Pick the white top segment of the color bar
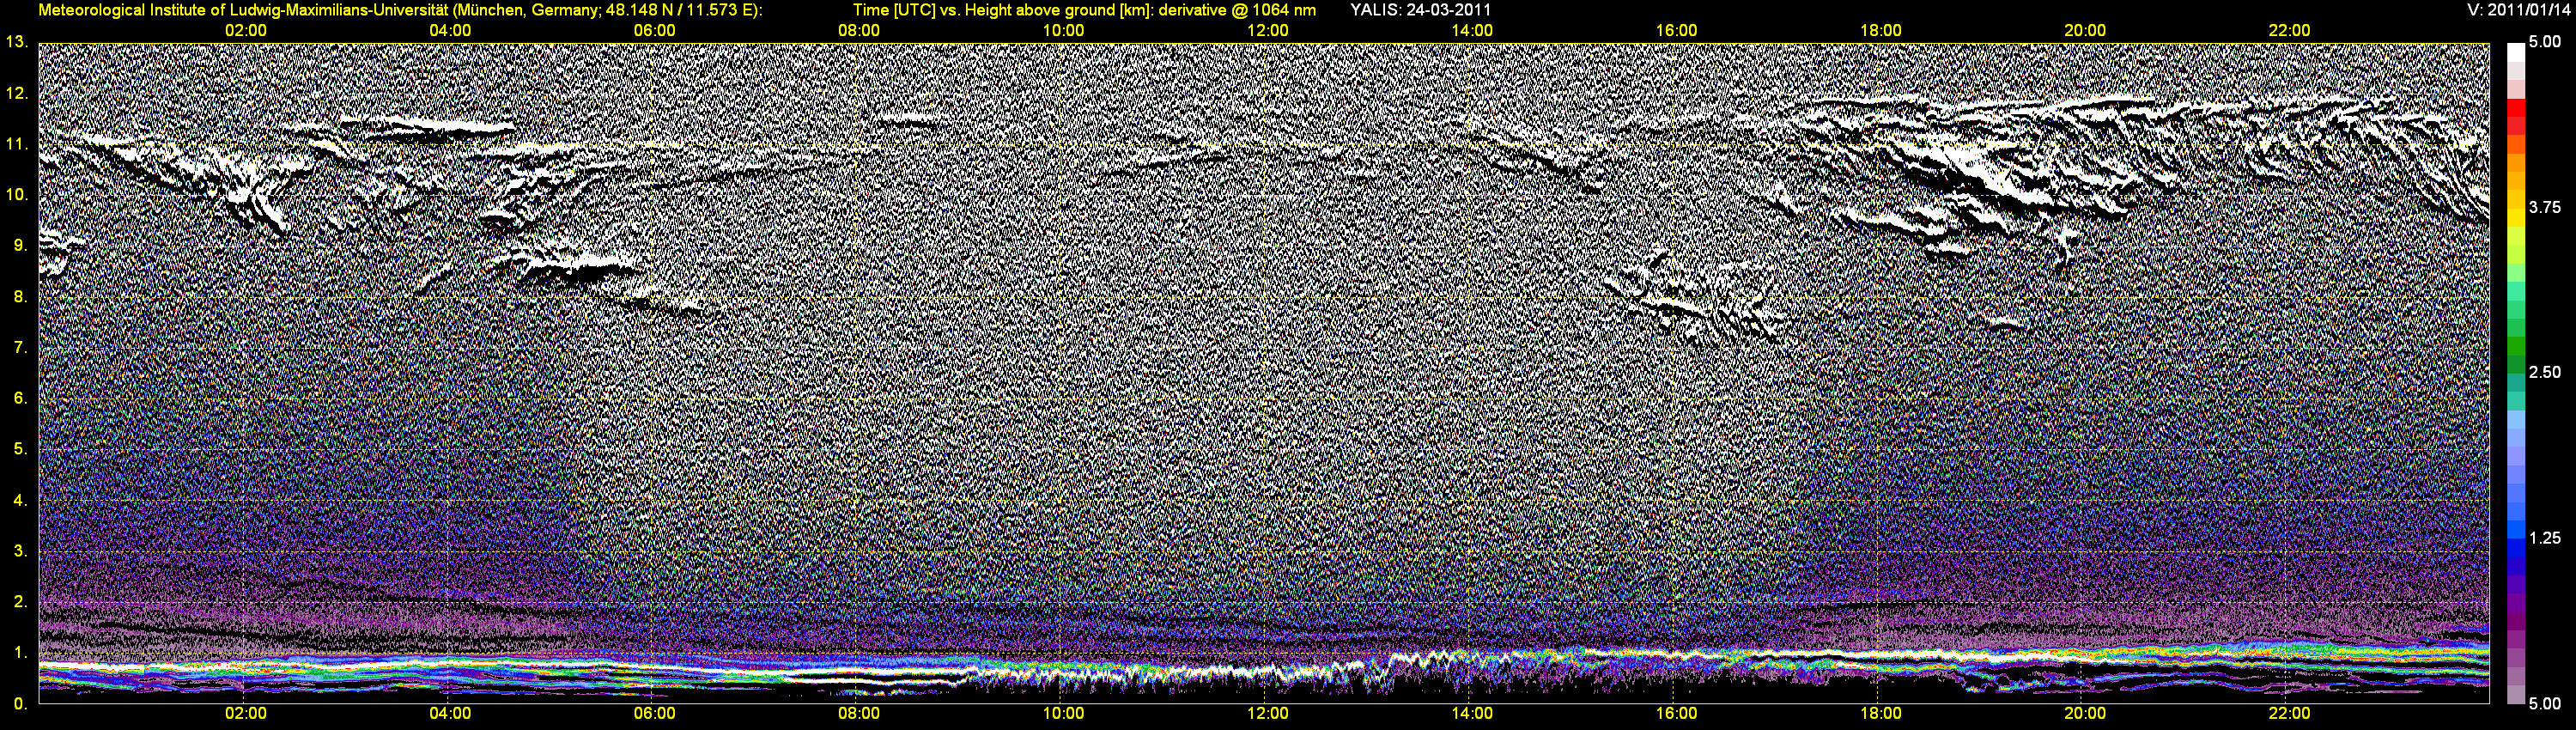 (x=2514, y=53)
